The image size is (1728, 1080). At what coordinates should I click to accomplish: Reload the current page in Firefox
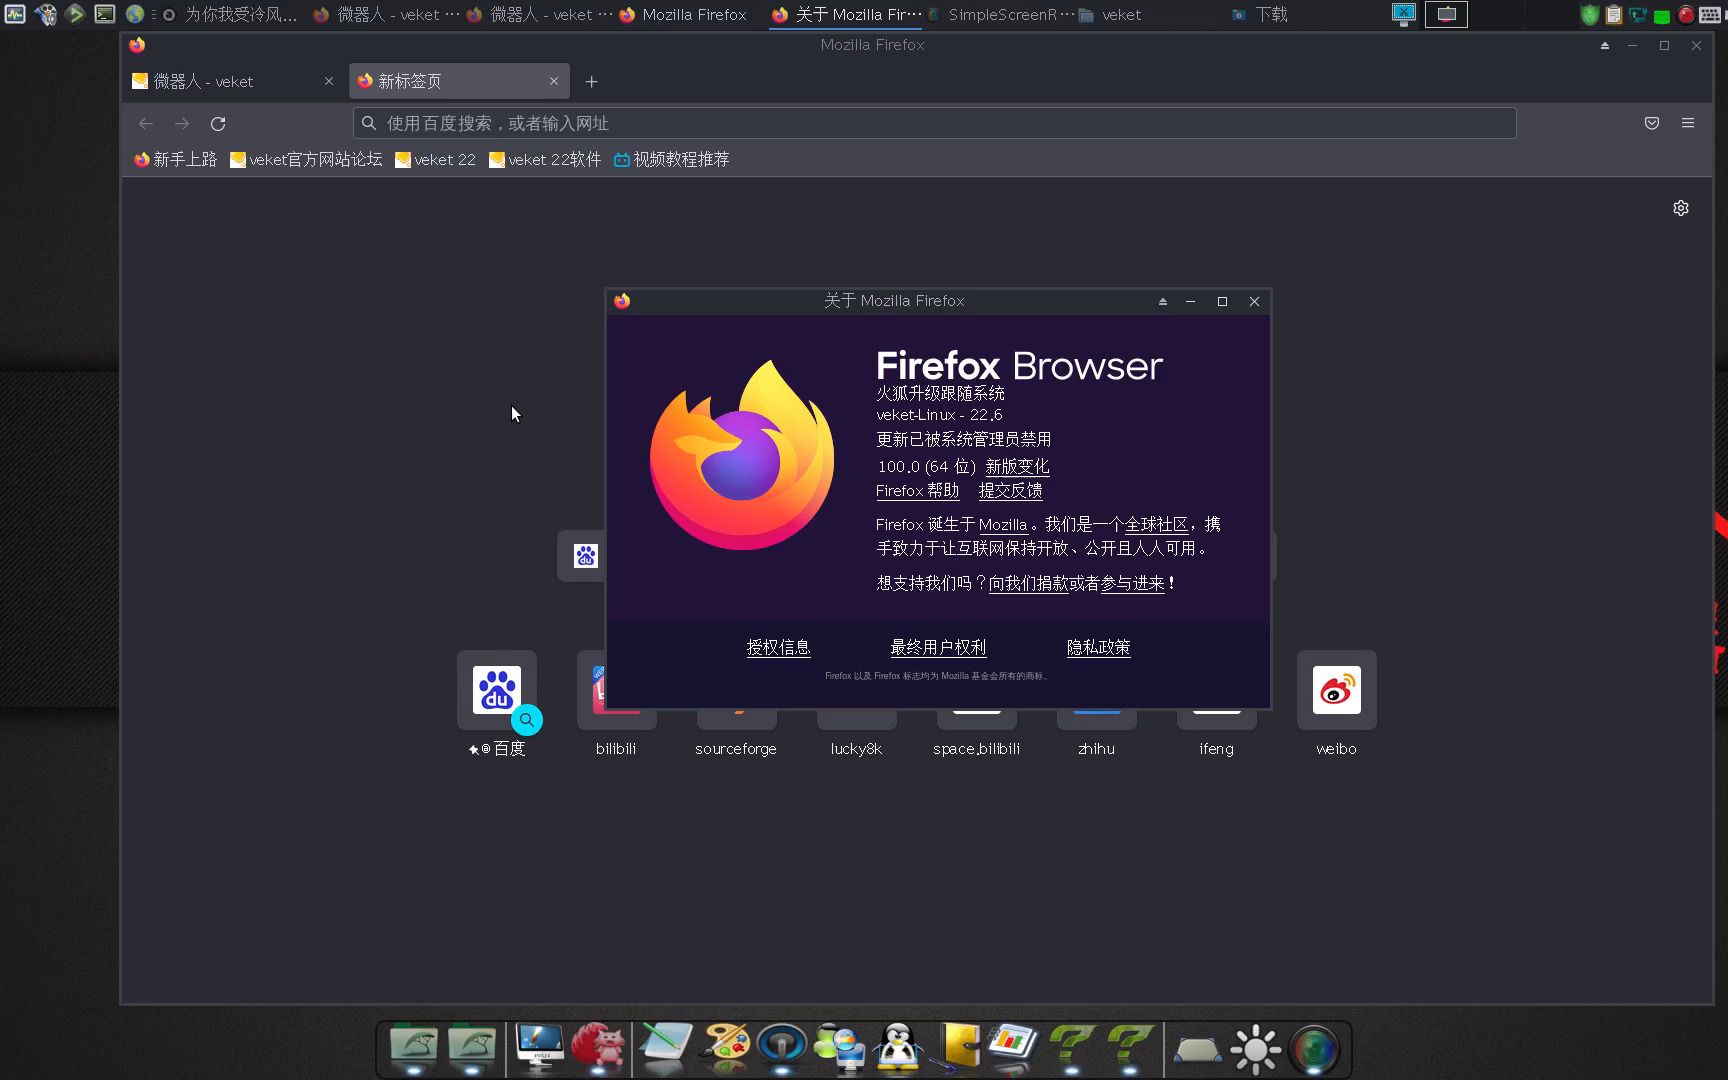pos(218,123)
